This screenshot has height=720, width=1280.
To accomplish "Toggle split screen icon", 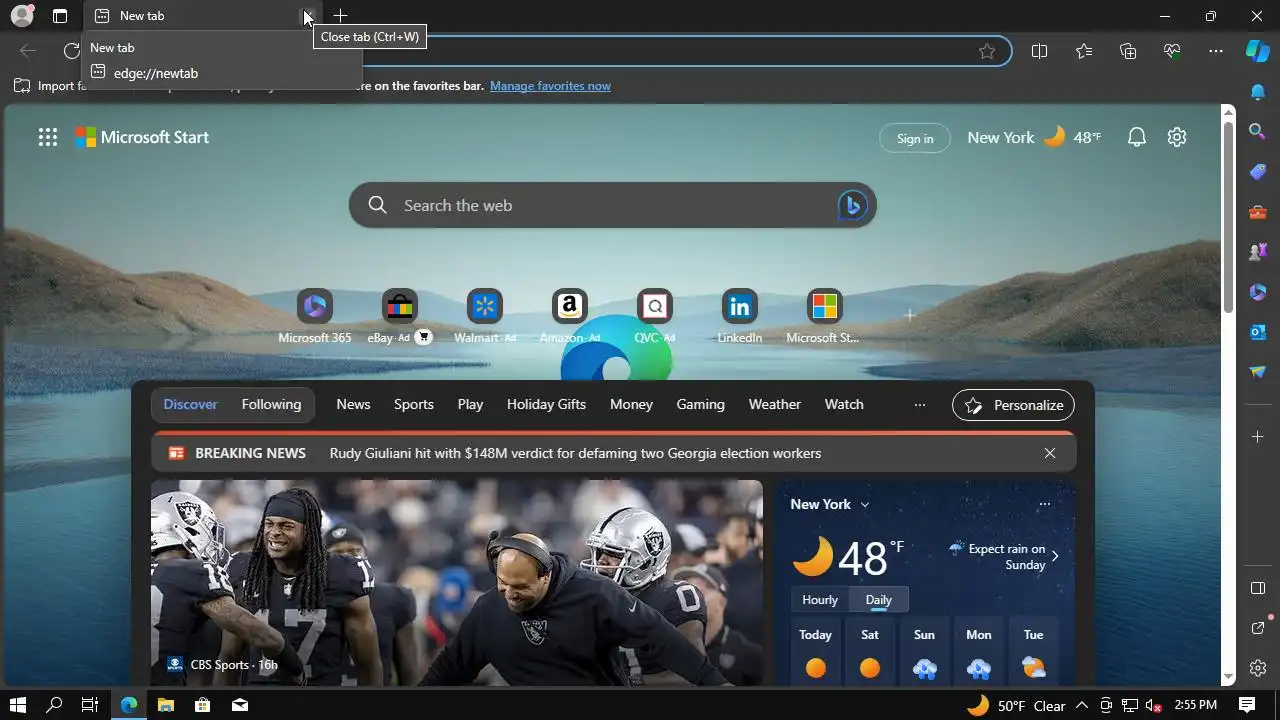I will pyautogui.click(x=1039, y=51).
